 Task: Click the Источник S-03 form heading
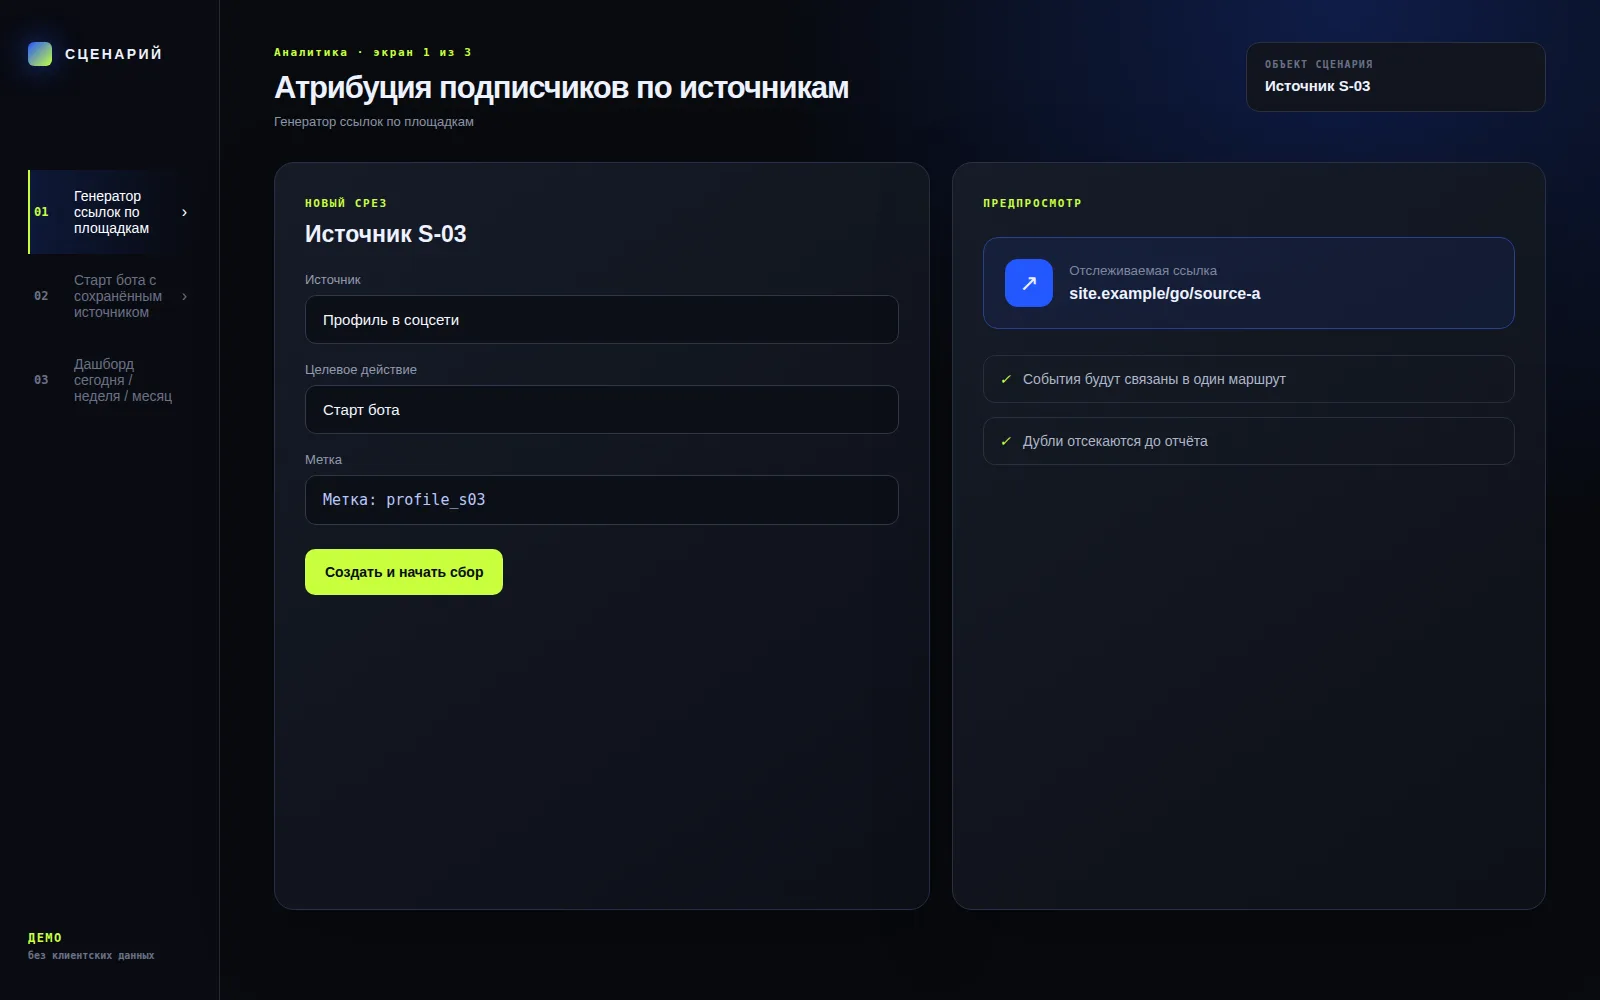click(x=386, y=234)
